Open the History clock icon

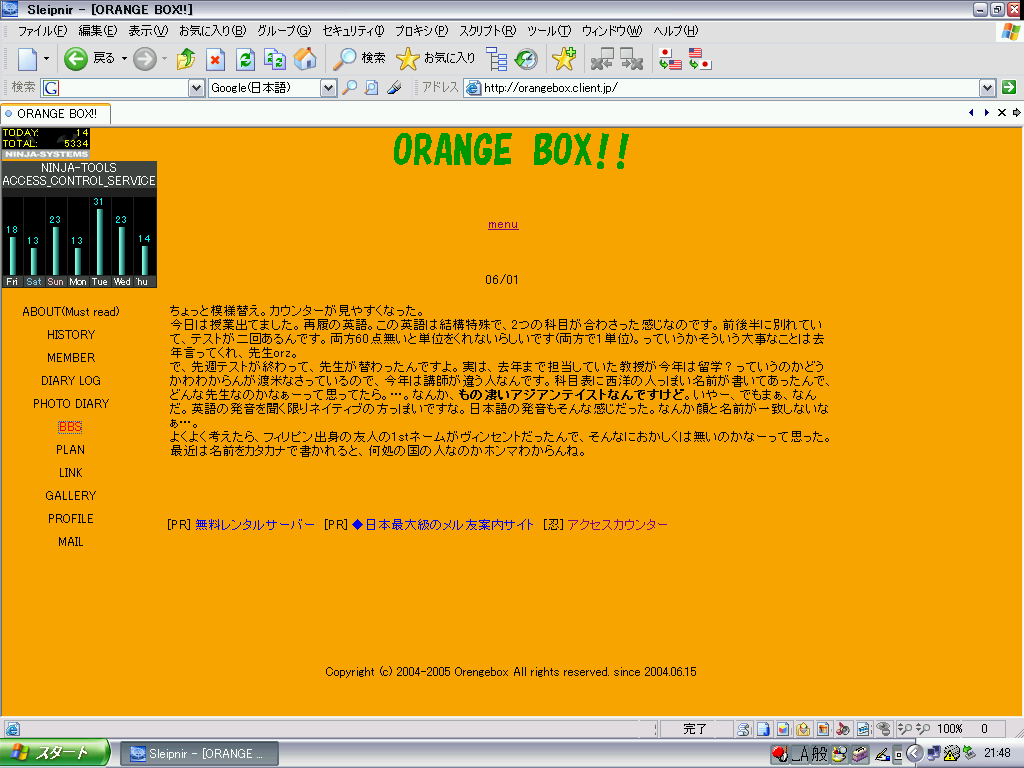click(526, 59)
